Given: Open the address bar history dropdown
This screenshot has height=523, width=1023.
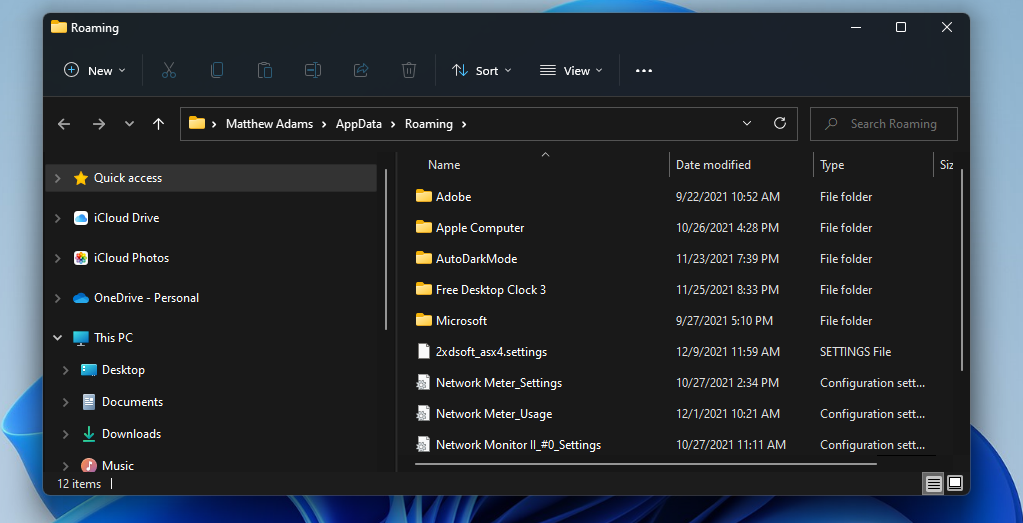Looking at the screenshot, I should 747,124.
